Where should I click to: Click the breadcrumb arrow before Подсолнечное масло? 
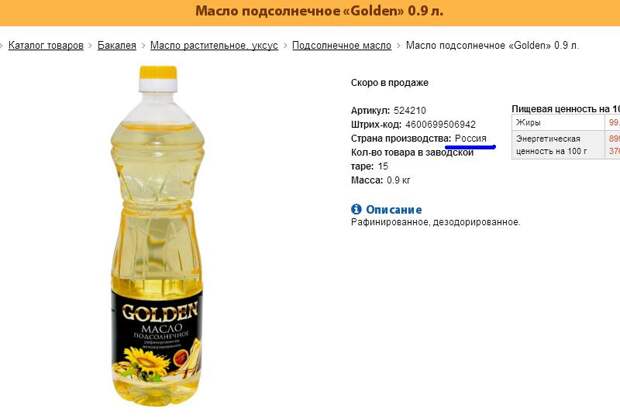click(285, 46)
